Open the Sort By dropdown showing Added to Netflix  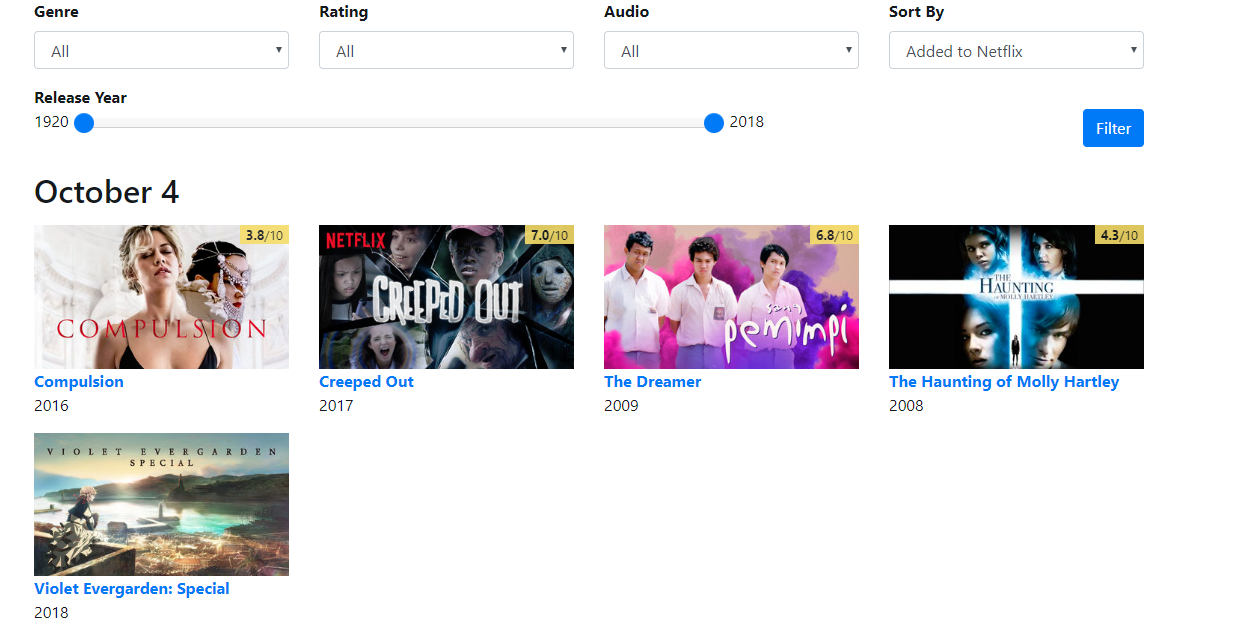[1016, 50]
